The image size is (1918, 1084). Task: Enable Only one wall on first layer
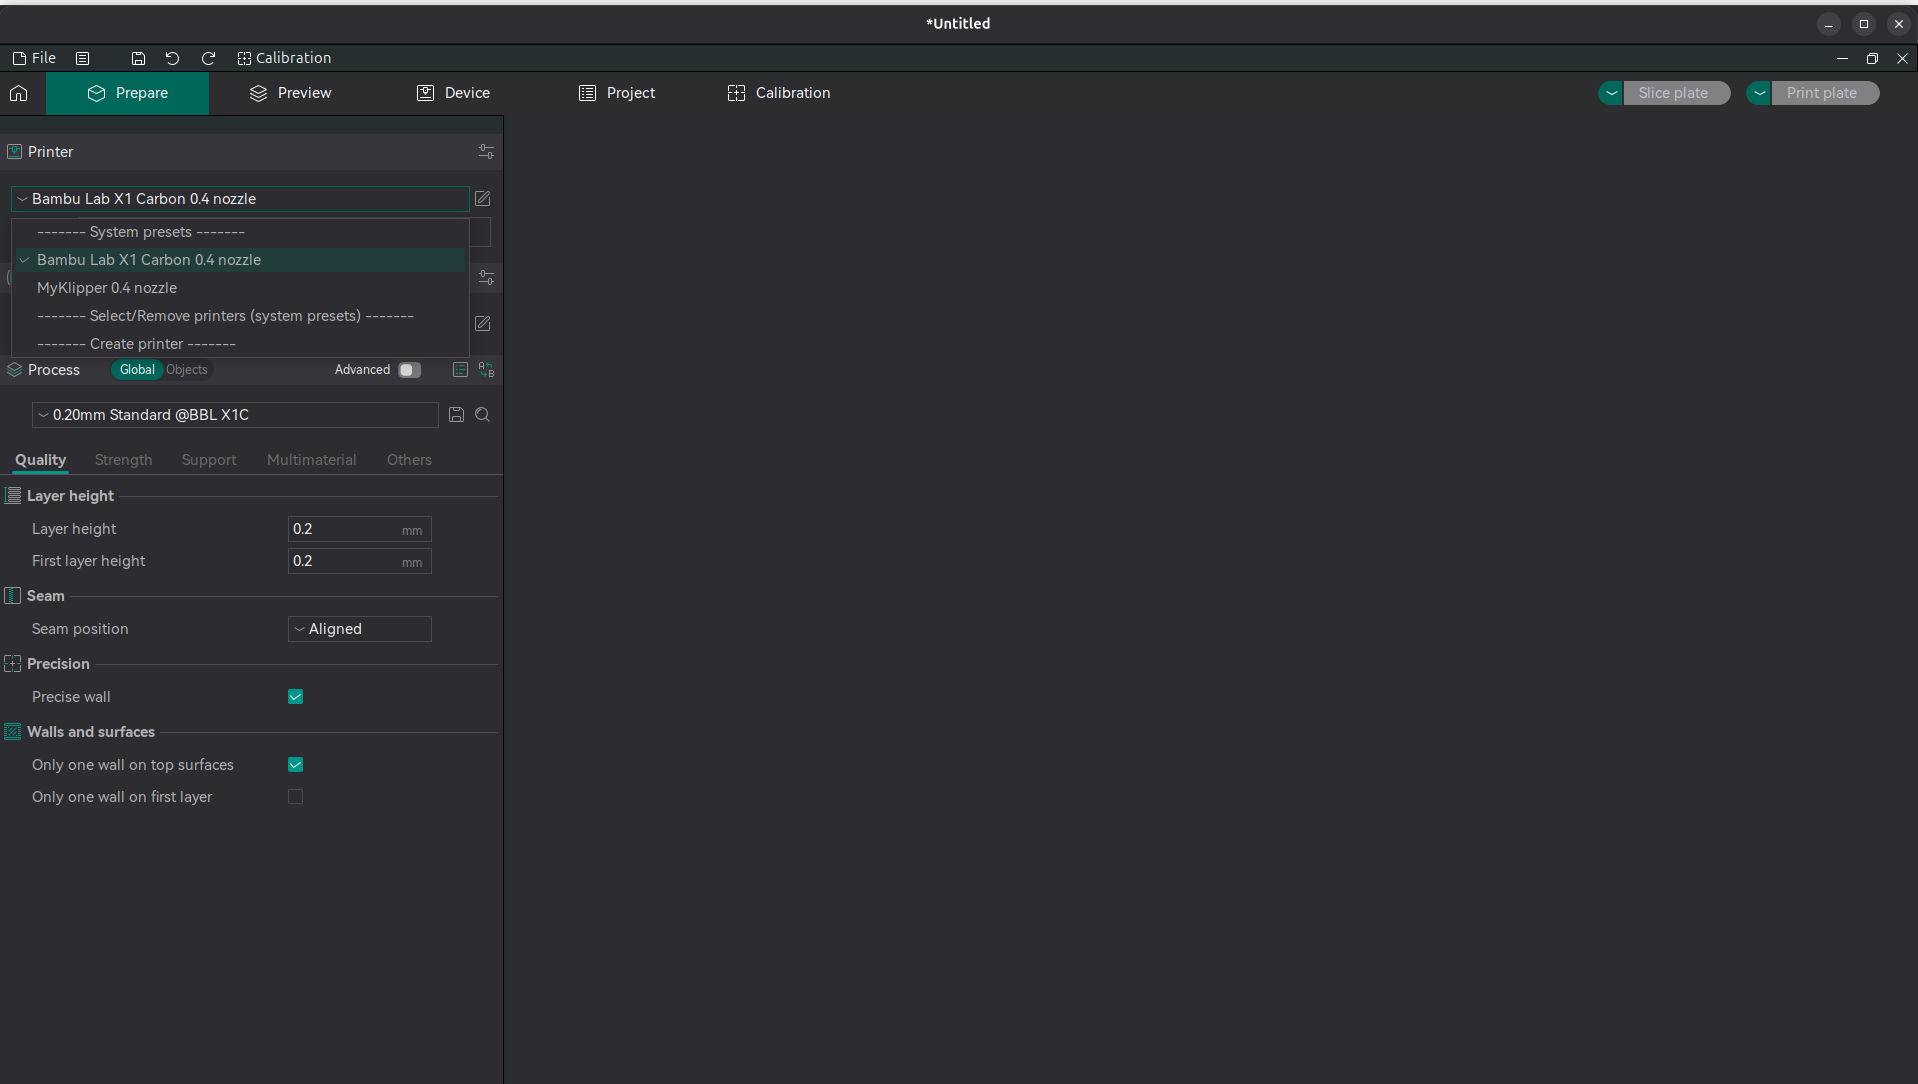[295, 797]
